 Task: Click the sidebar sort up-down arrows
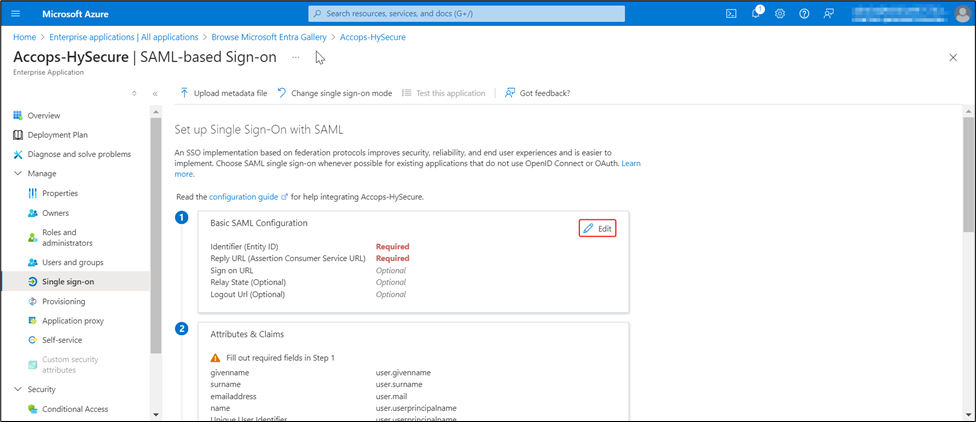pyautogui.click(x=135, y=93)
